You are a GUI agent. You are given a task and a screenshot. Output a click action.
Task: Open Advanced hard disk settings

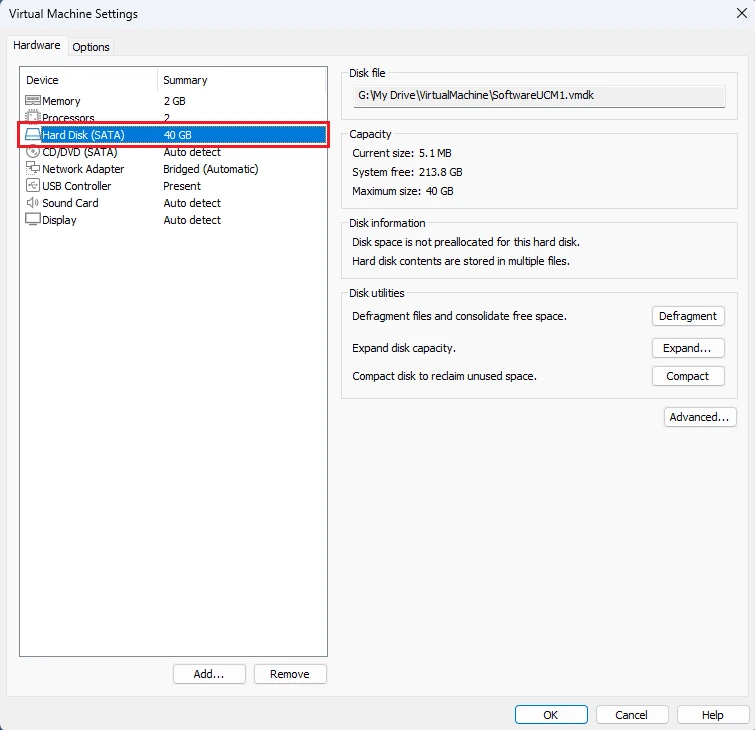700,417
